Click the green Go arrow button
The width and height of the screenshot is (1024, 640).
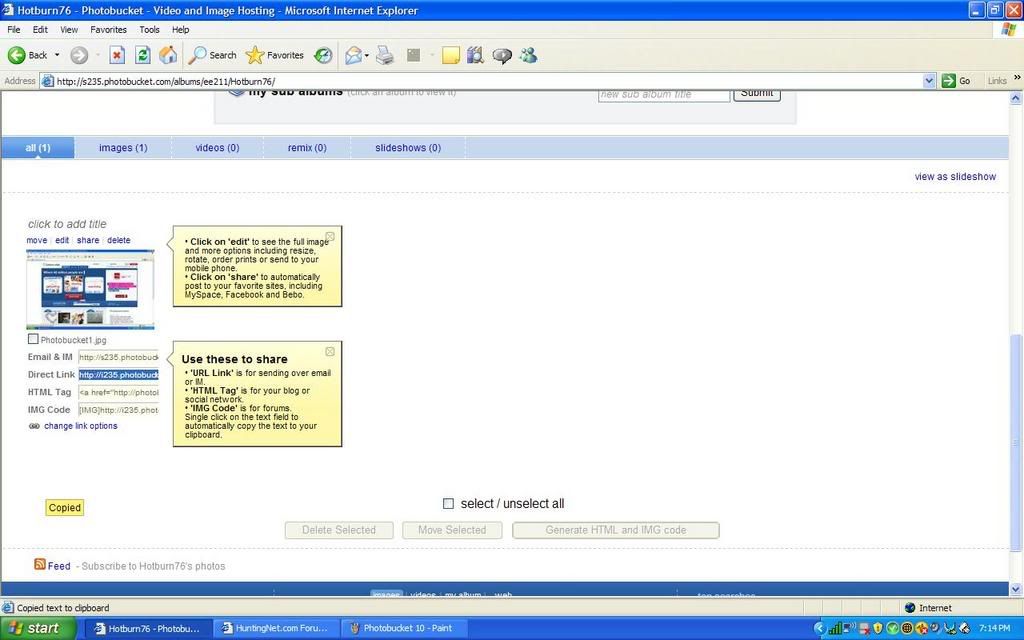coord(949,81)
